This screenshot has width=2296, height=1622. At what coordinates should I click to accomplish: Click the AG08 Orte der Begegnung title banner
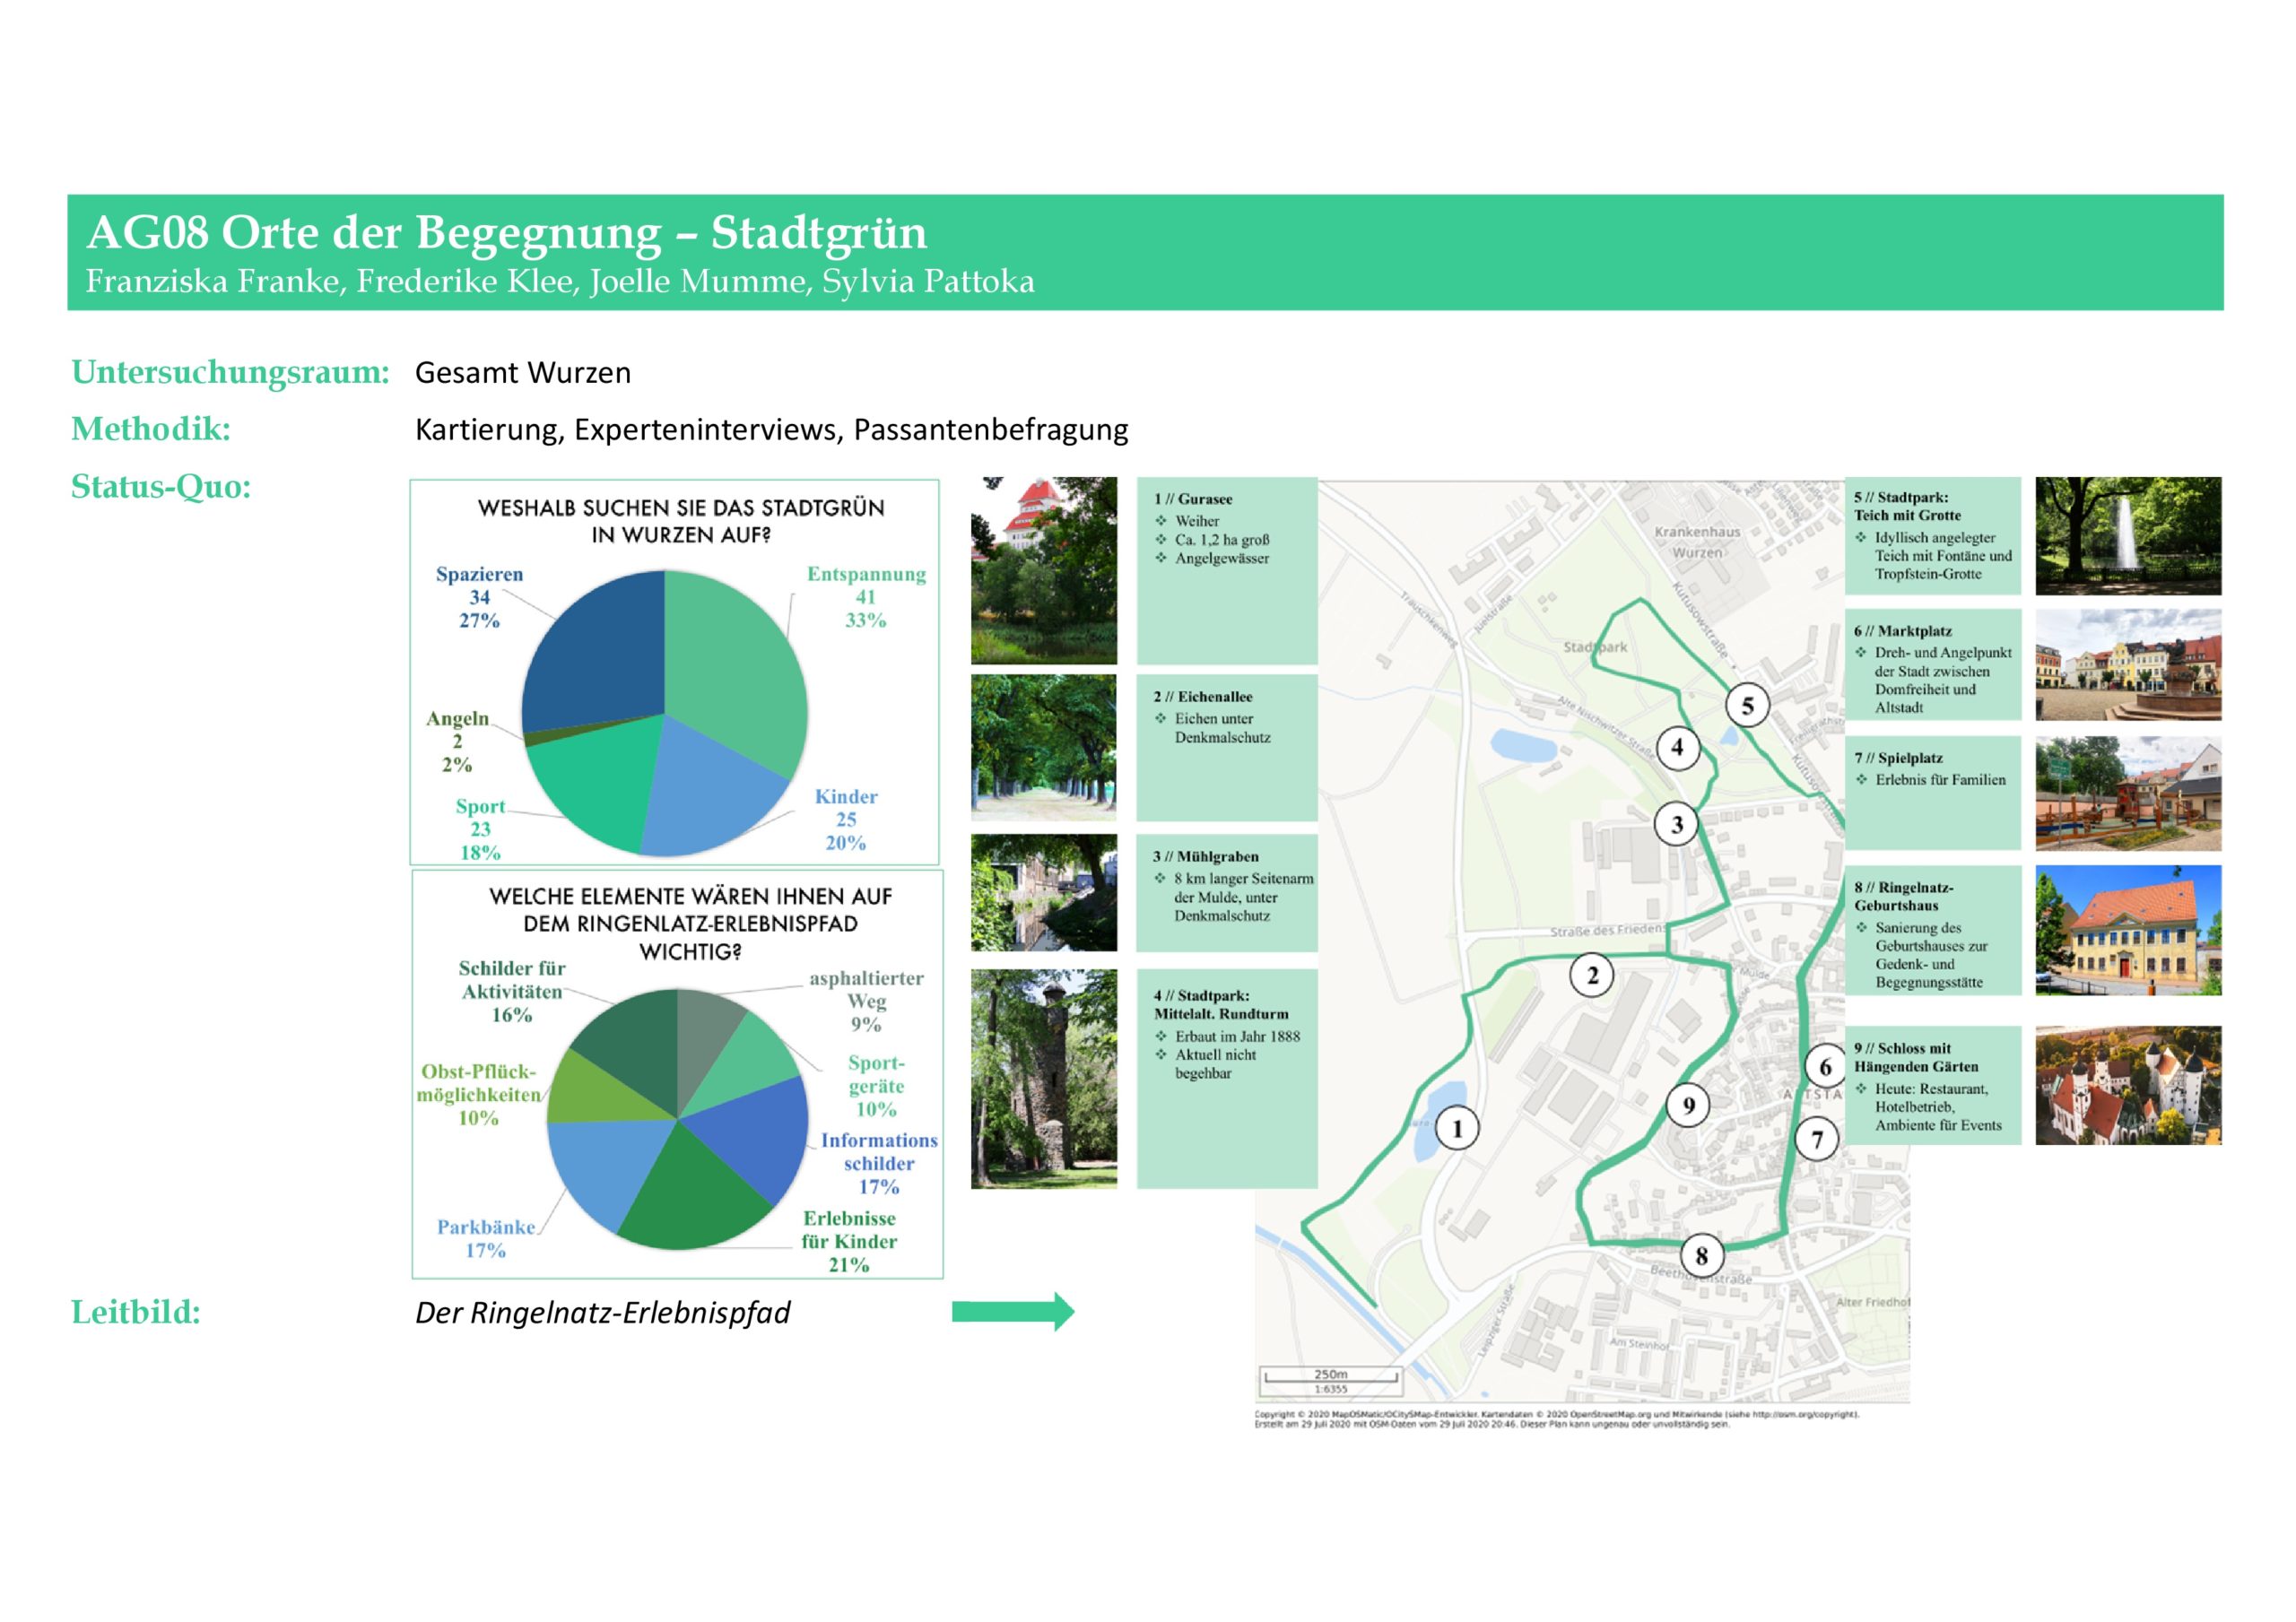1145,252
